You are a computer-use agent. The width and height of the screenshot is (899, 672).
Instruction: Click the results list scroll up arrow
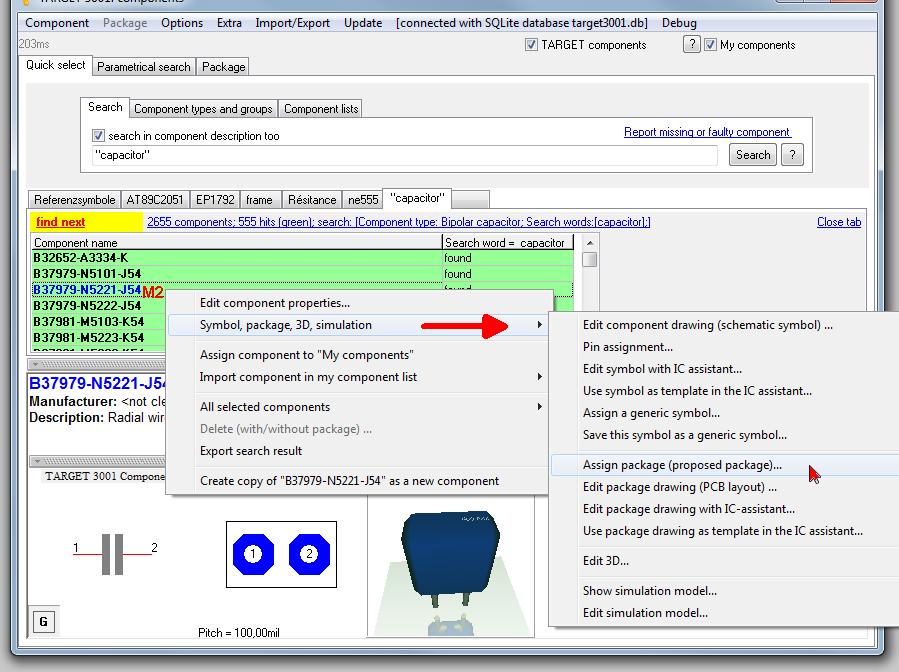(590, 243)
